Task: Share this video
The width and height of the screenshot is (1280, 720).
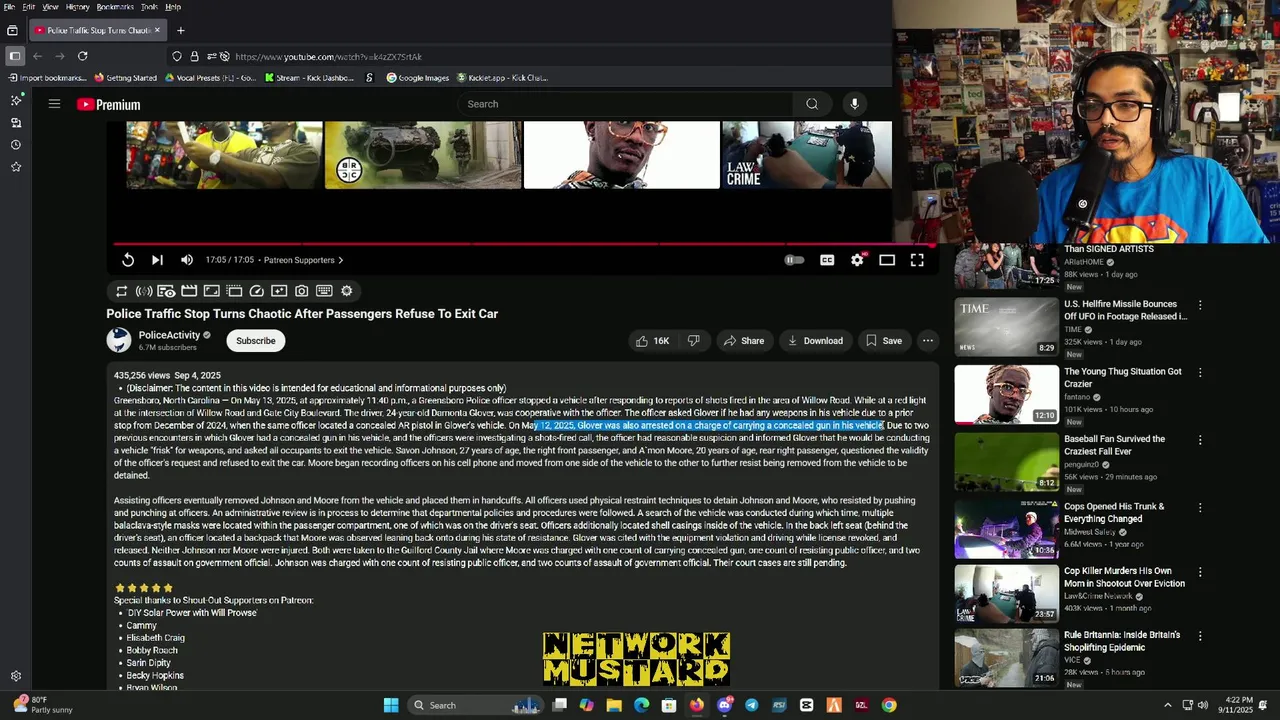Action: tap(744, 341)
